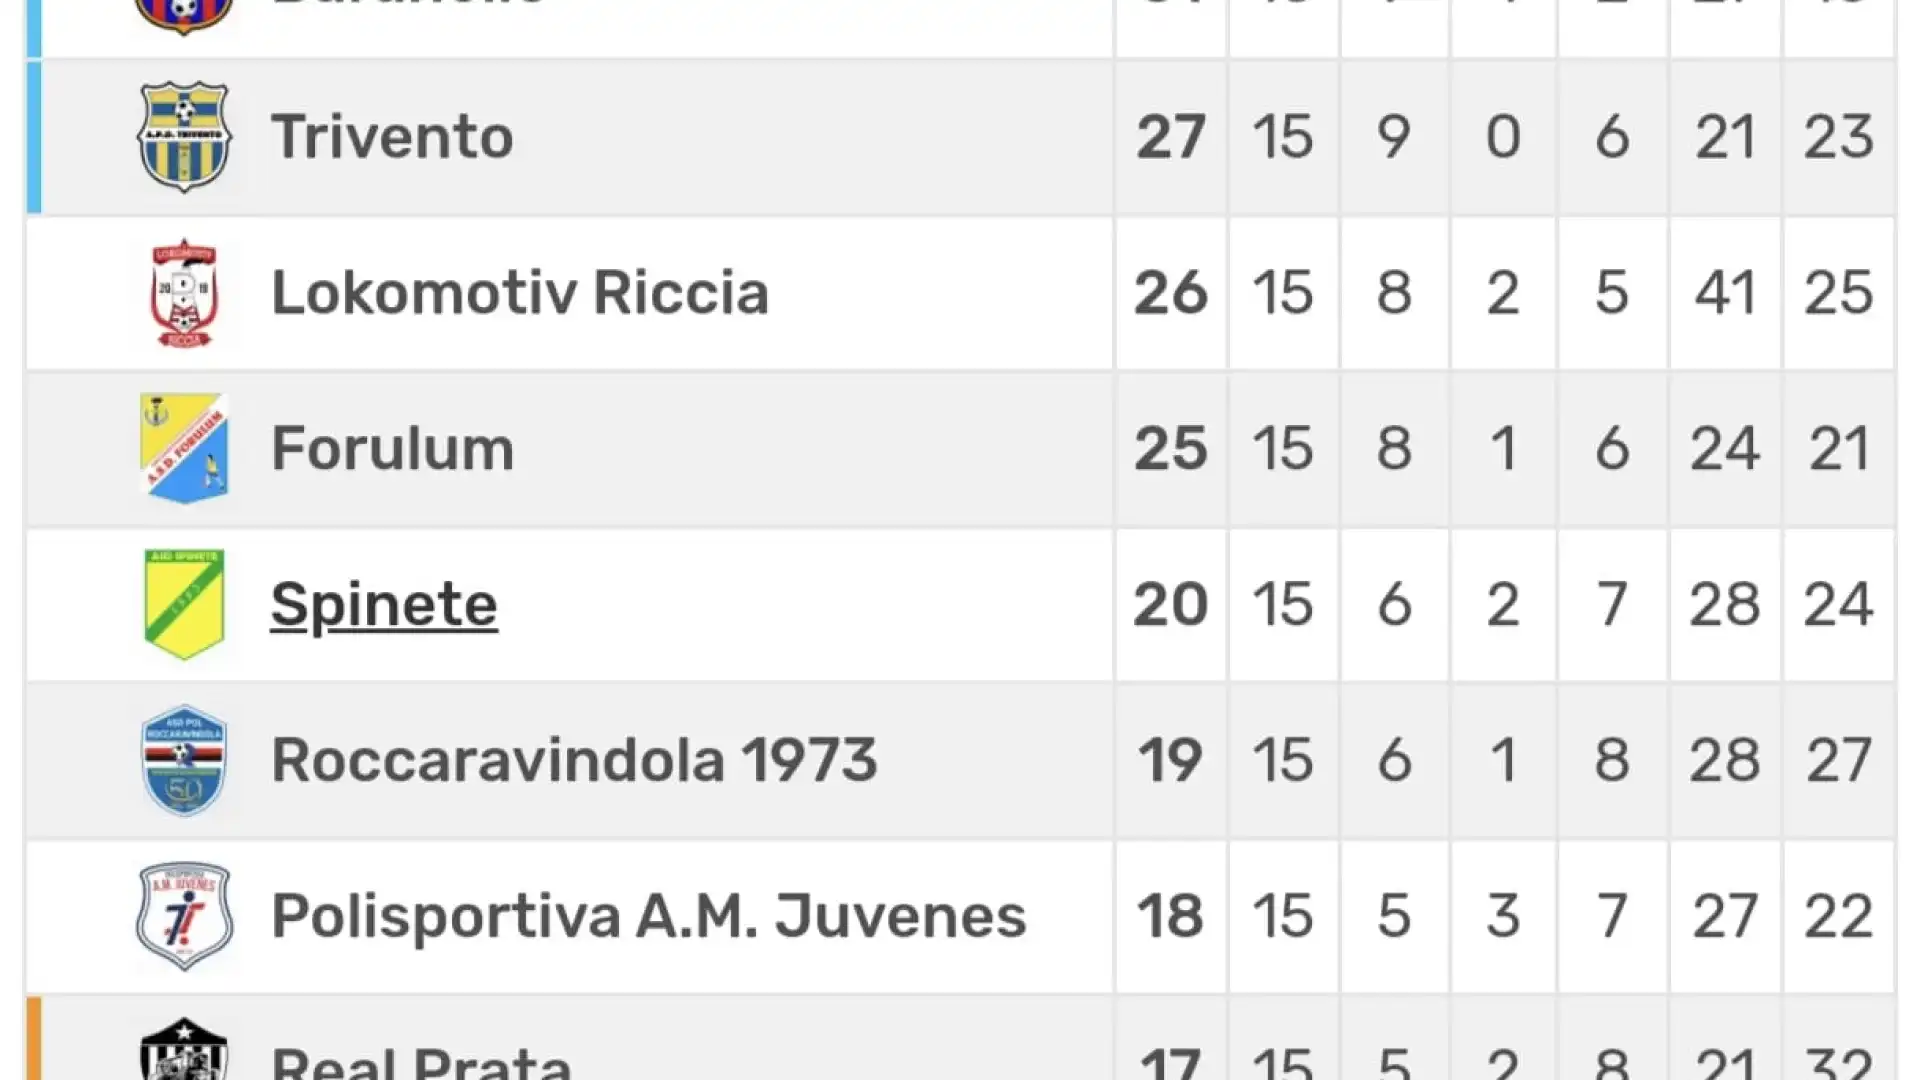Click the Forulum team logo

pyautogui.click(x=184, y=448)
